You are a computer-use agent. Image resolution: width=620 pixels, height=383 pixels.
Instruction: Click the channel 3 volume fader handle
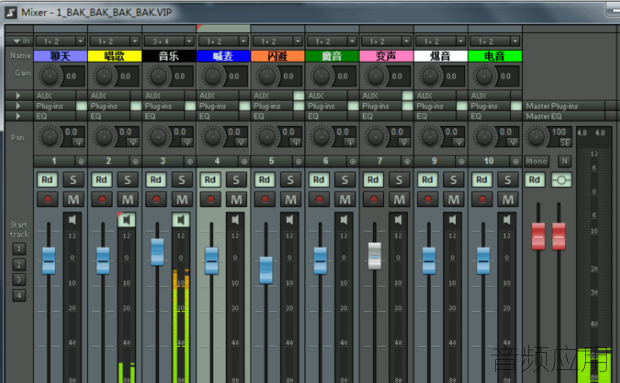157,252
